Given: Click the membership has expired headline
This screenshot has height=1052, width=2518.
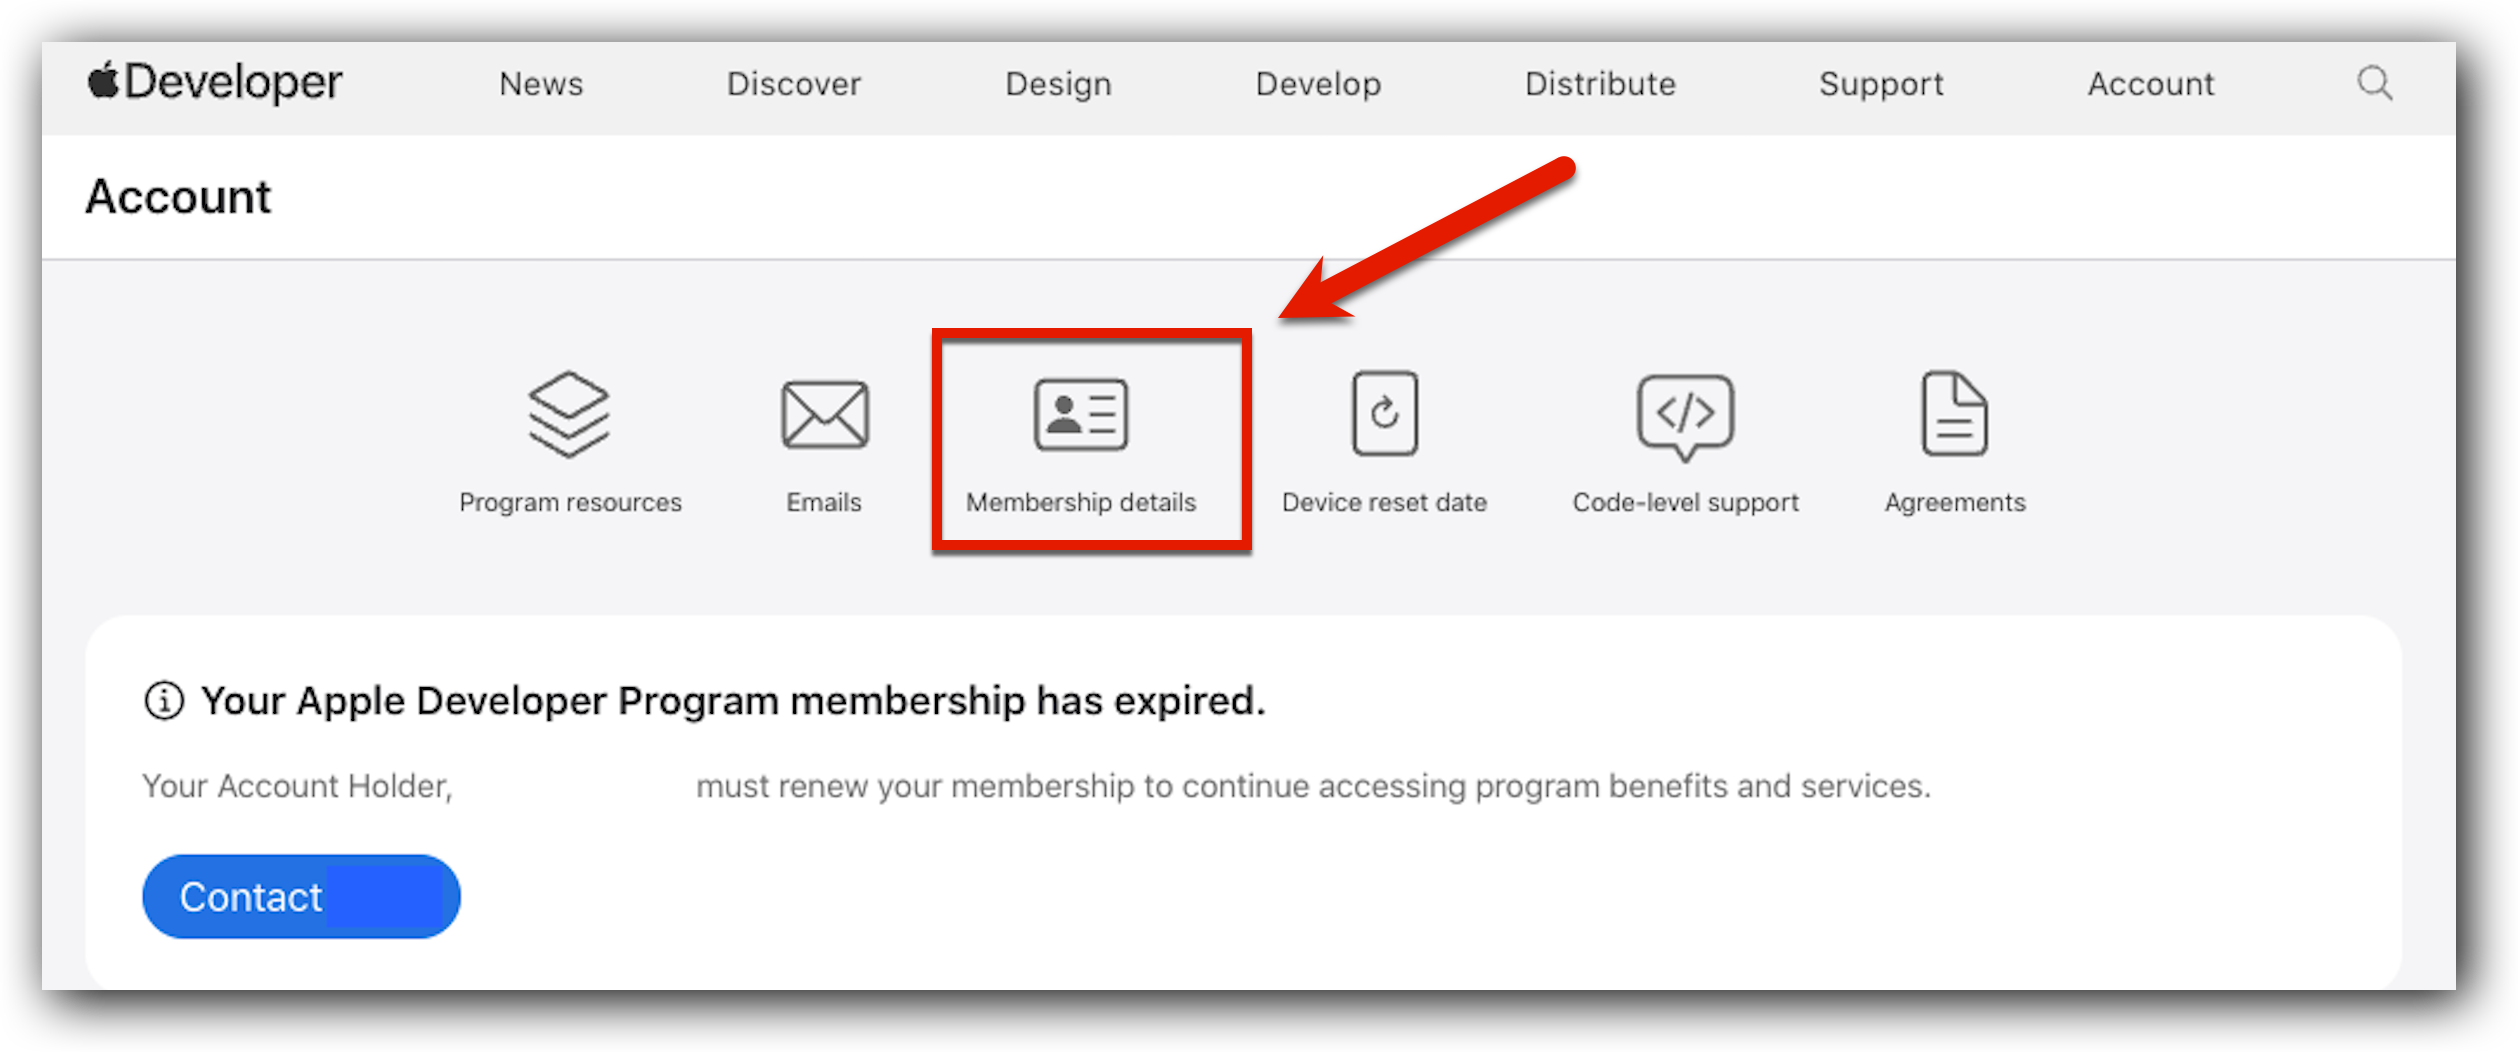Looking at the screenshot, I should point(733,701).
